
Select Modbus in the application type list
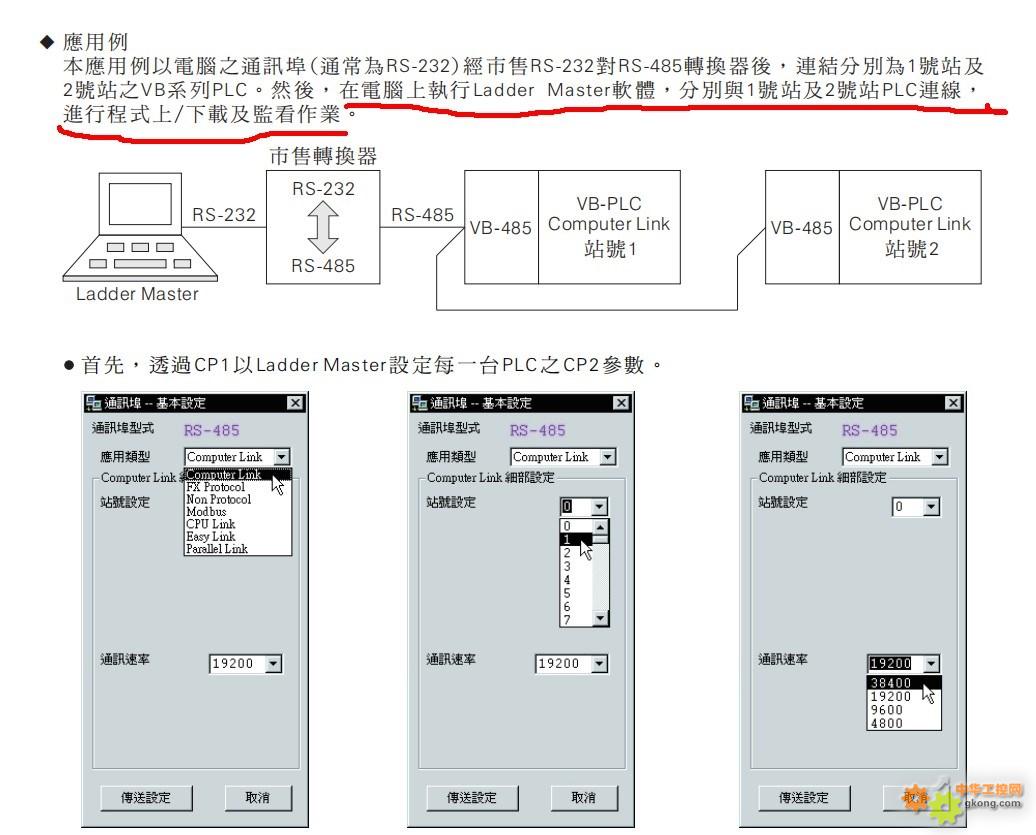tap(206, 511)
